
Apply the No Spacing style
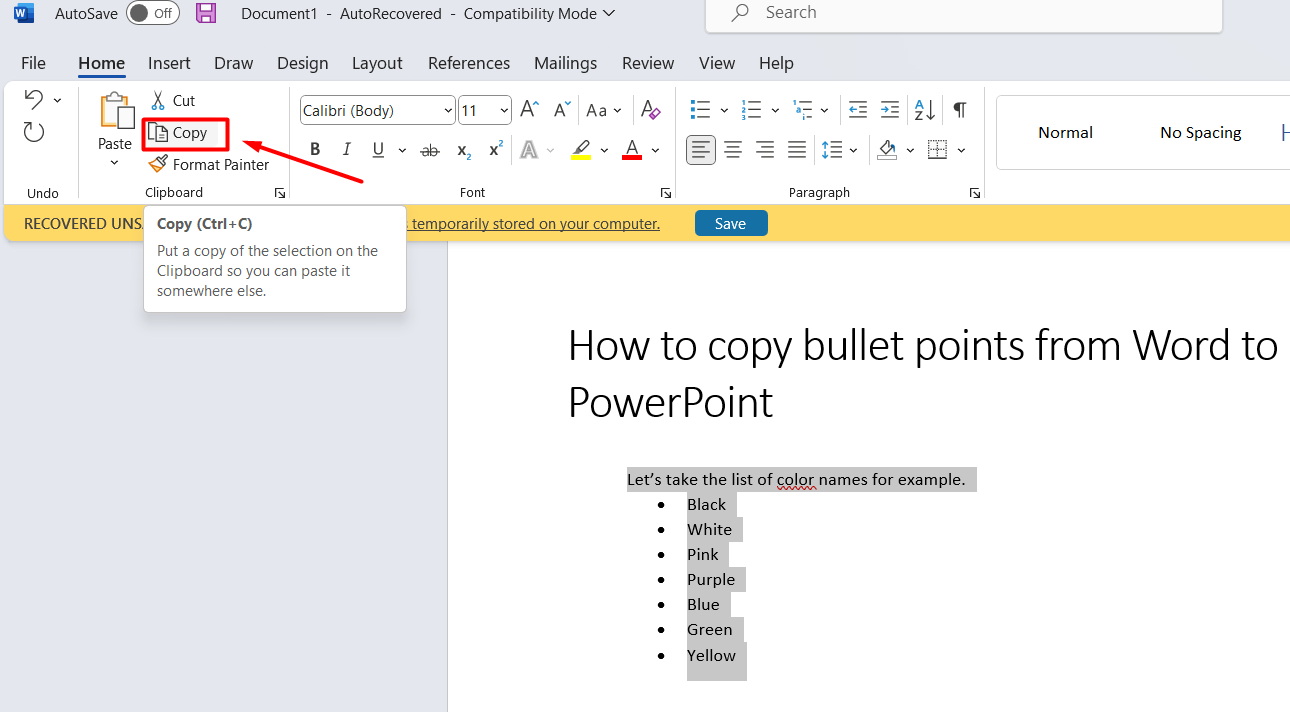pyautogui.click(x=1200, y=132)
